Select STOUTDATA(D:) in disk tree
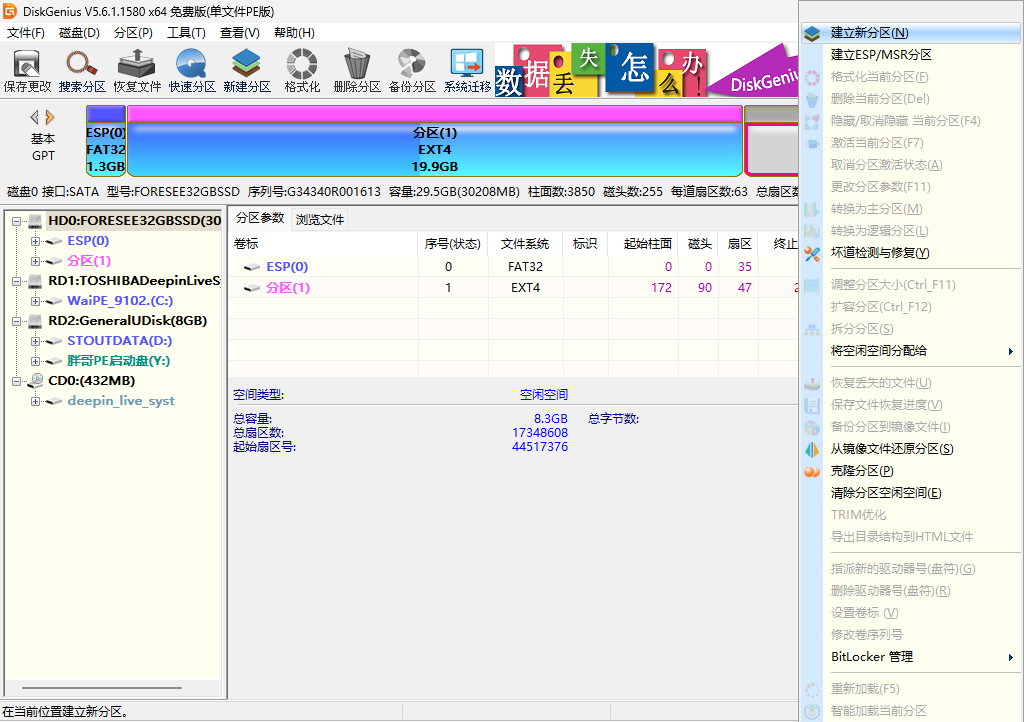Screen dimensions: 1024x722 [x=120, y=341]
